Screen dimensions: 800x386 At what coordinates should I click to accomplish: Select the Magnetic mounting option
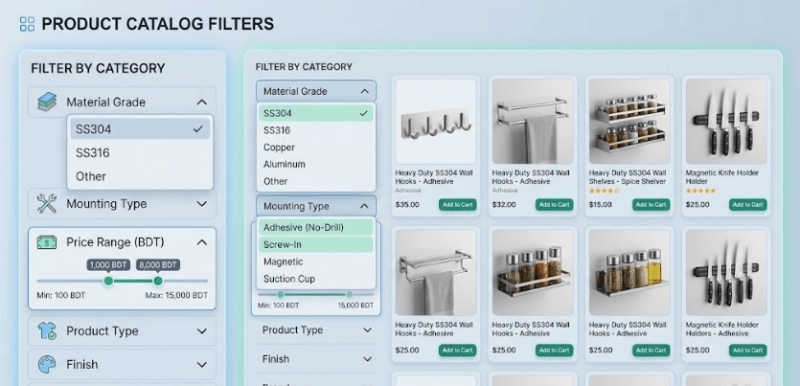[316, 262]
